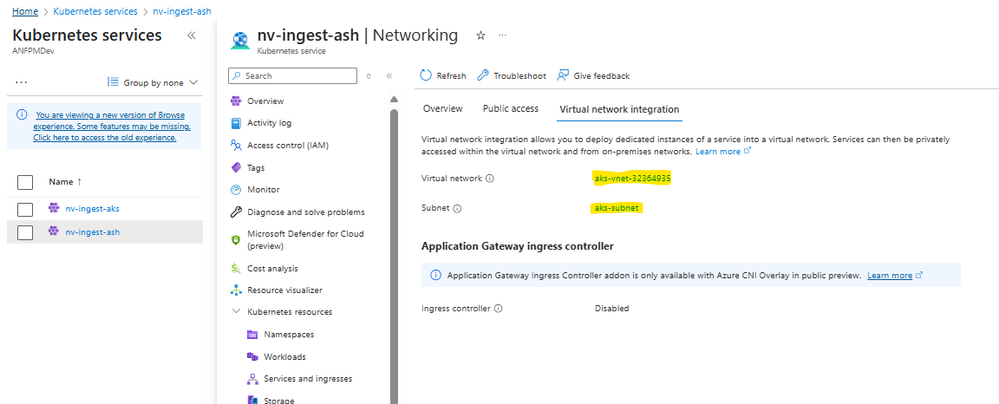Image resolution: width=999 pixels, height=404 pixels.
Task: Collapse the Kubernetes resources tree section
Action: pos(235,312)
